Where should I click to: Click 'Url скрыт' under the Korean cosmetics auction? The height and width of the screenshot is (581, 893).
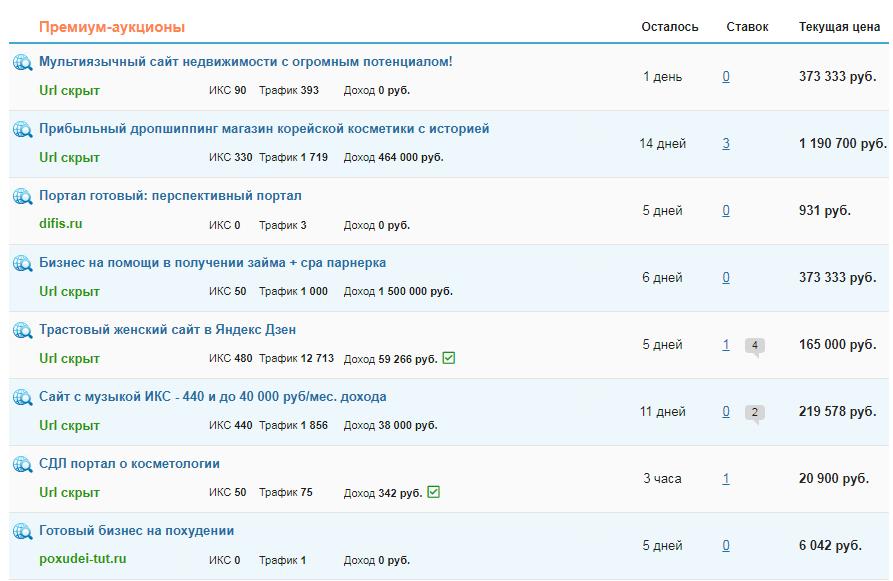tap(69, 158)
